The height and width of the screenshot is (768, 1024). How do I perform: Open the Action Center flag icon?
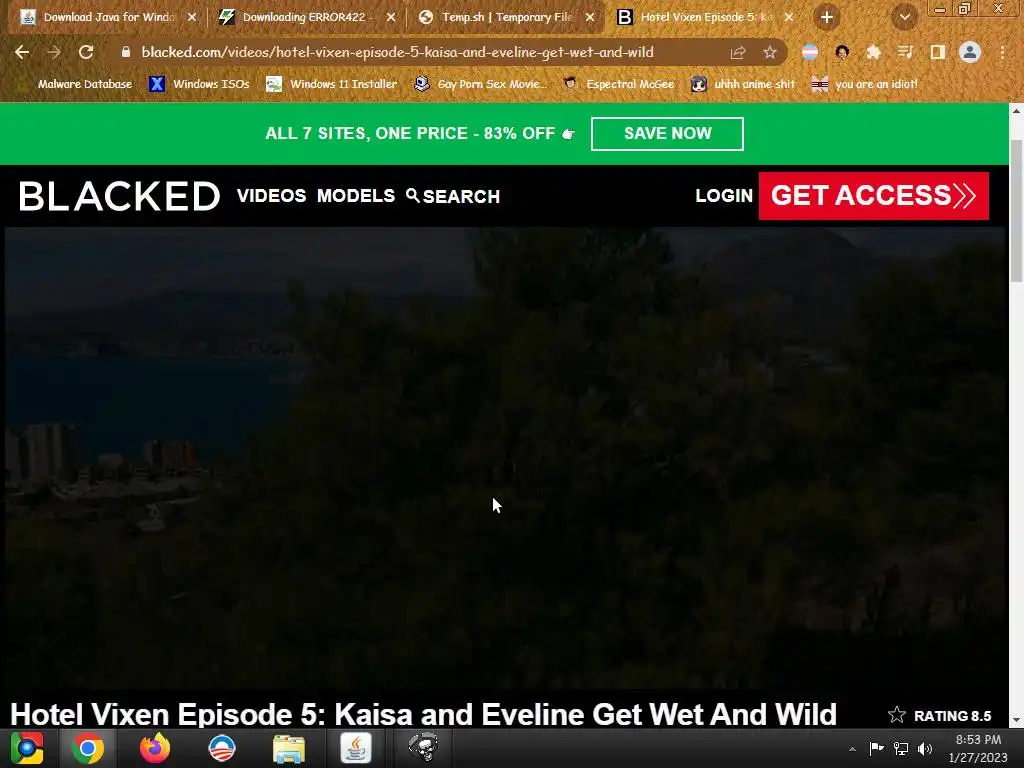[x=876, y=748]
